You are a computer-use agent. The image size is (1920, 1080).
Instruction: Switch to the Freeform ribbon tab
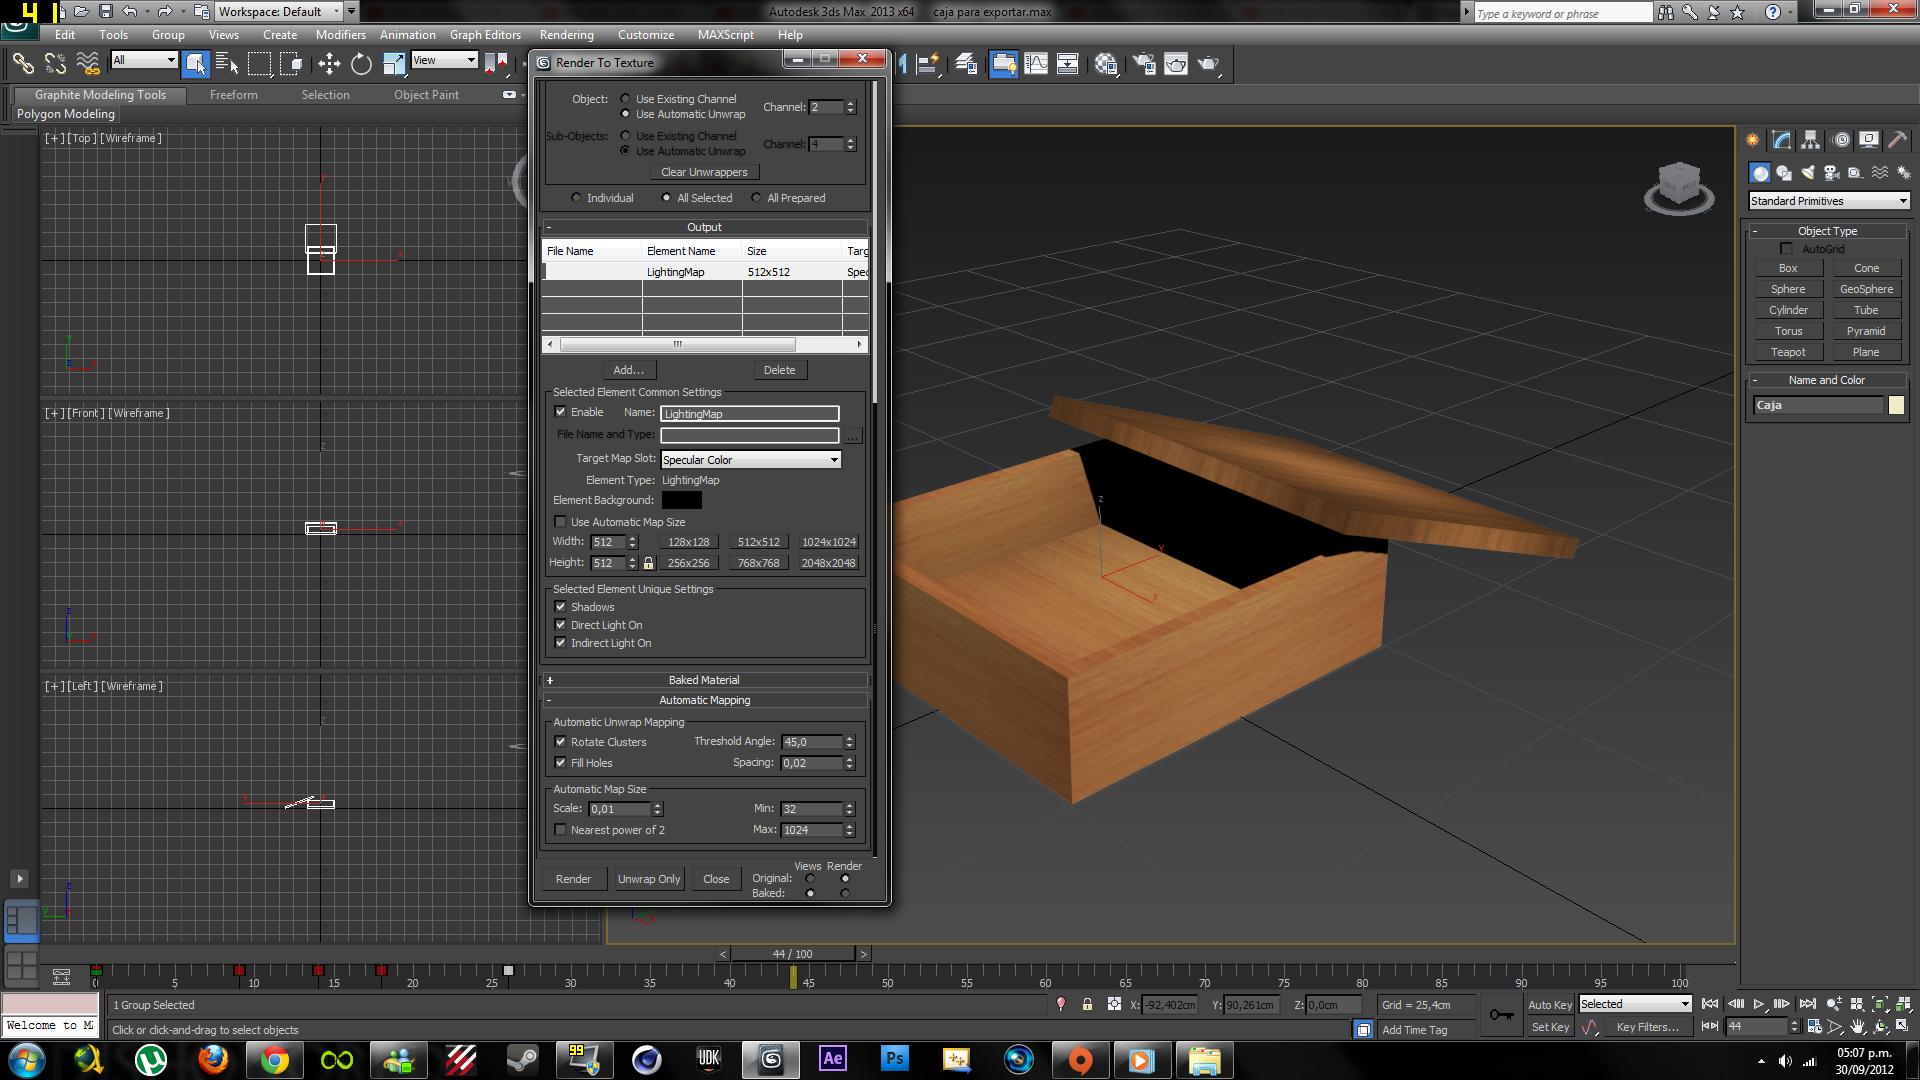pyautogui.click(x=233, y=95)
